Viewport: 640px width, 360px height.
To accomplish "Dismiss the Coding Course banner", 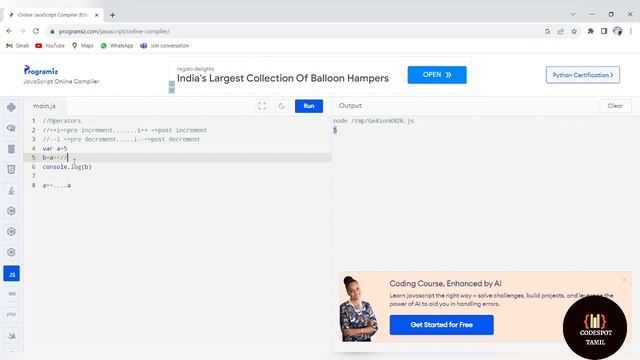I will click(624, 280).
